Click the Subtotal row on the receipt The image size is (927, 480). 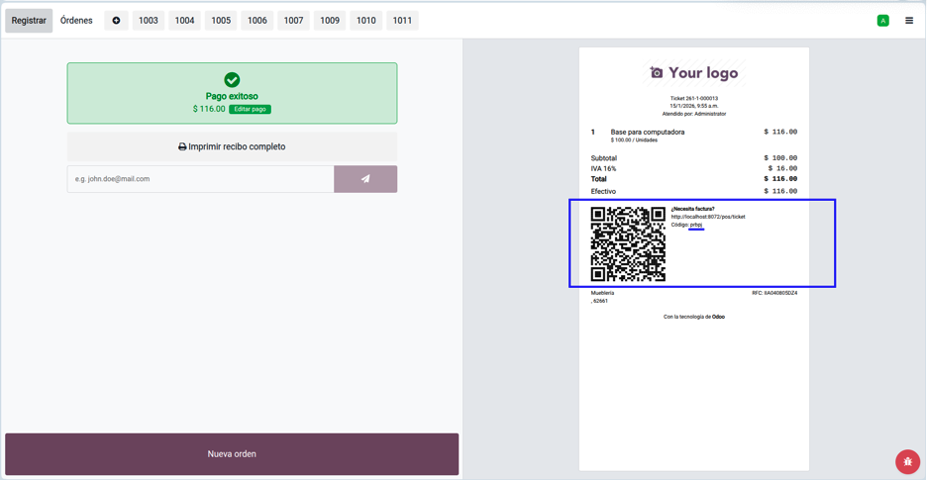pyautogui.click(x=694, y=158)
